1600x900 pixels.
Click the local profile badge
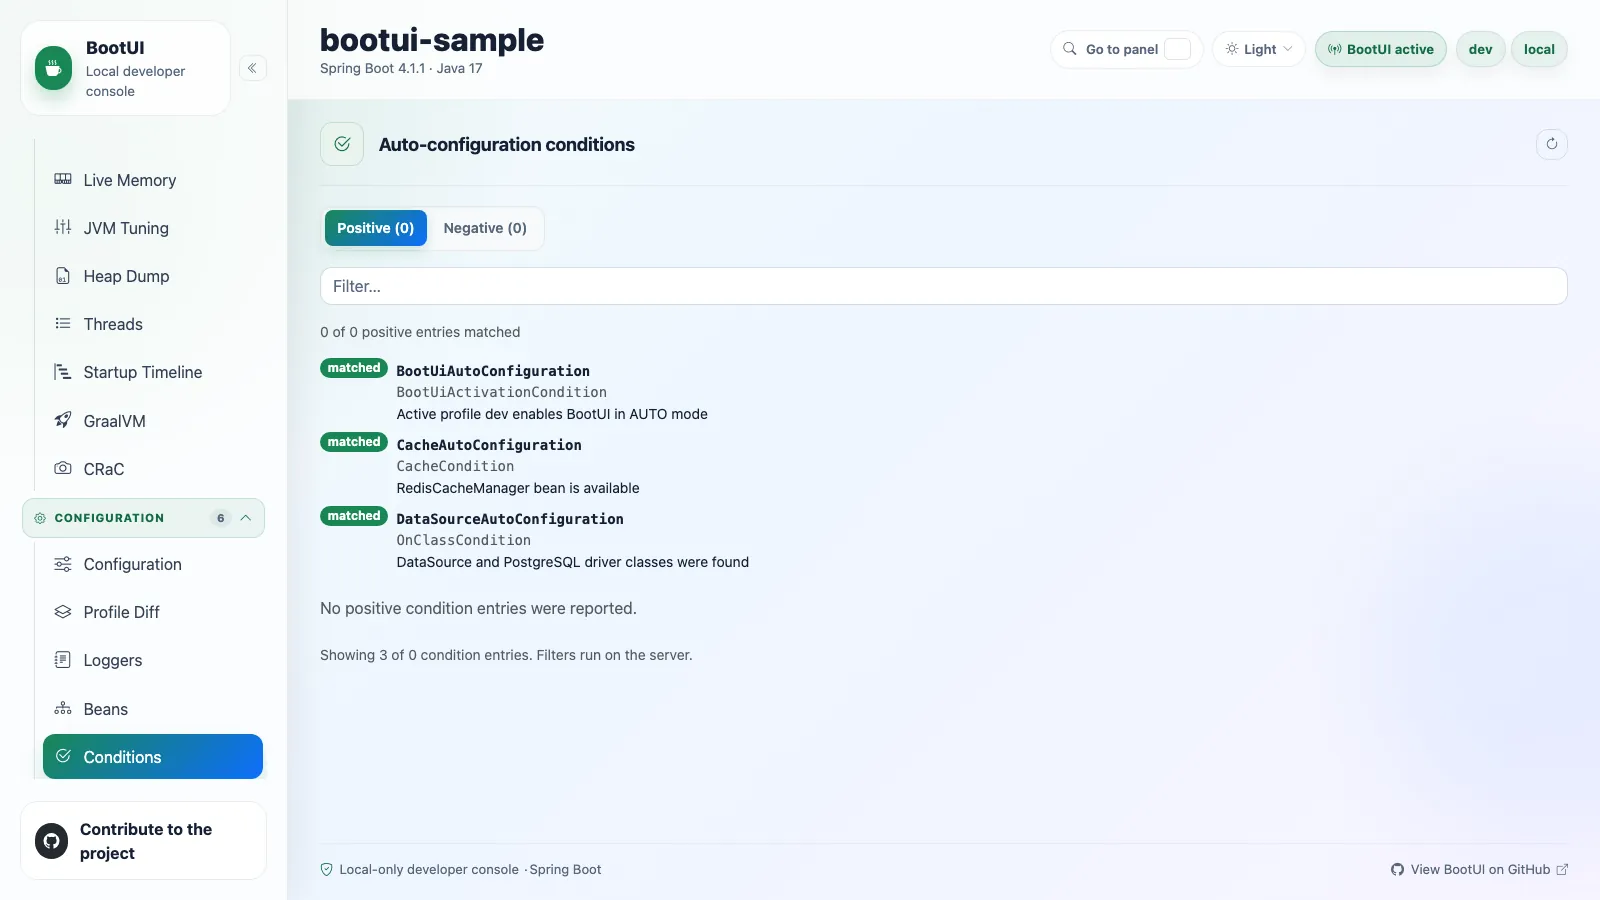1539,49
